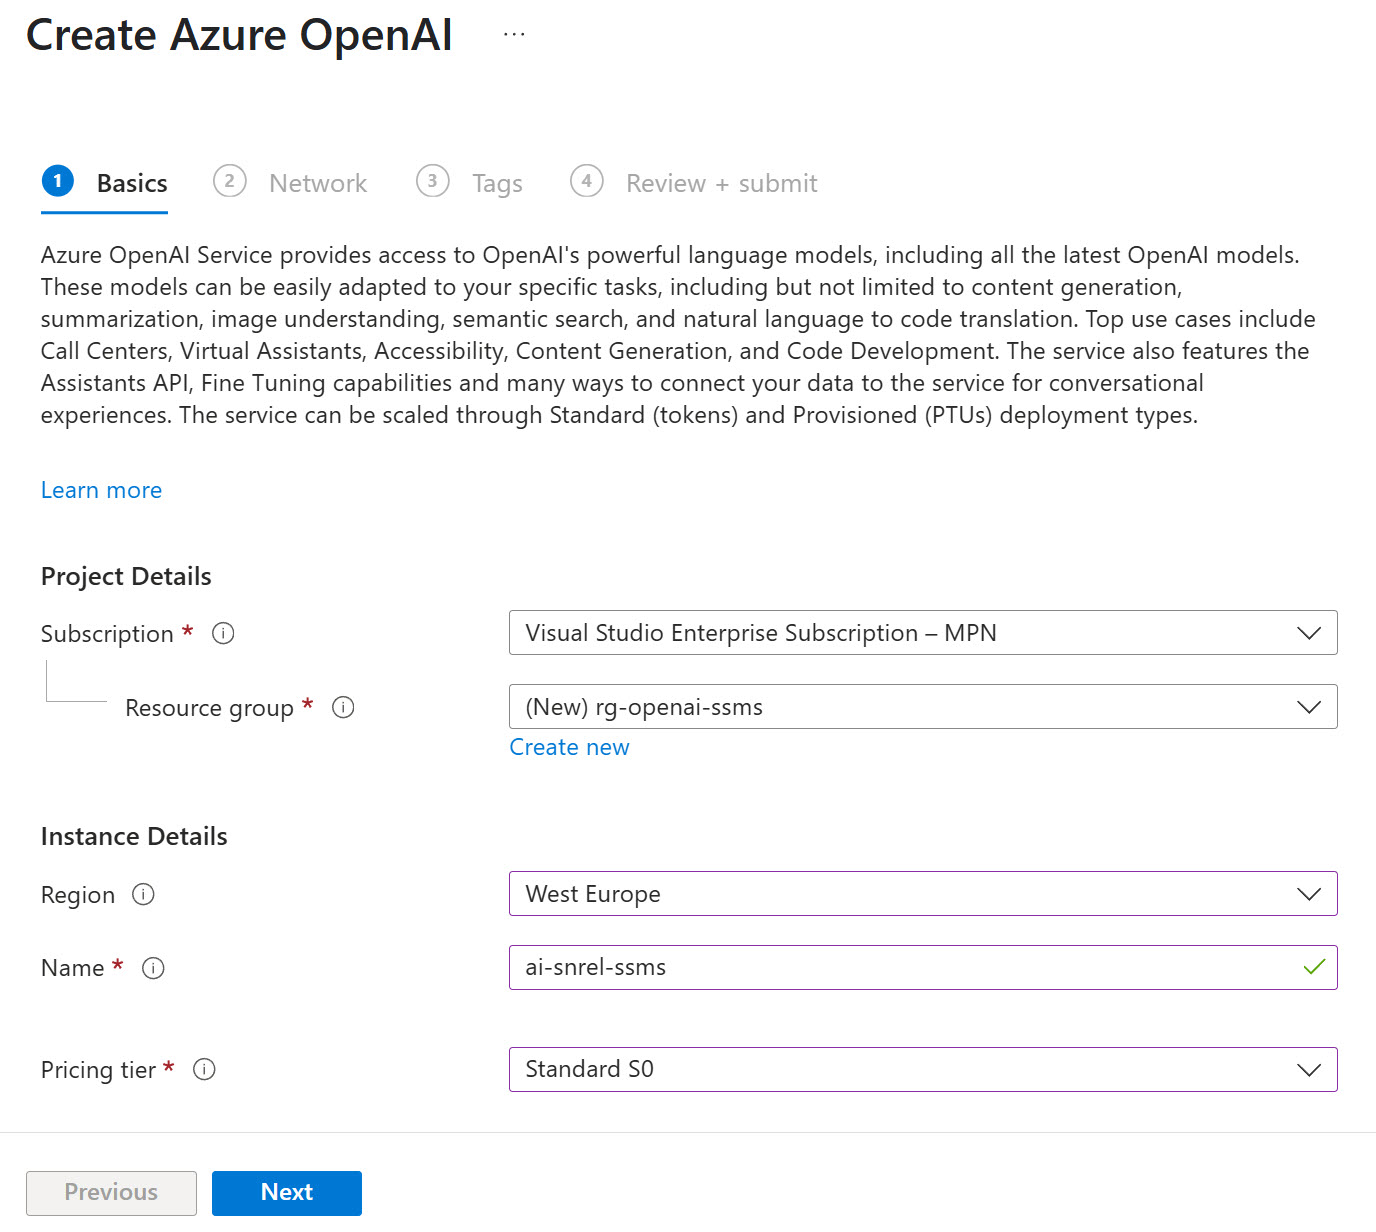
Task: Click the green checkmark in Name field
Action: (x=1314, y=967)
